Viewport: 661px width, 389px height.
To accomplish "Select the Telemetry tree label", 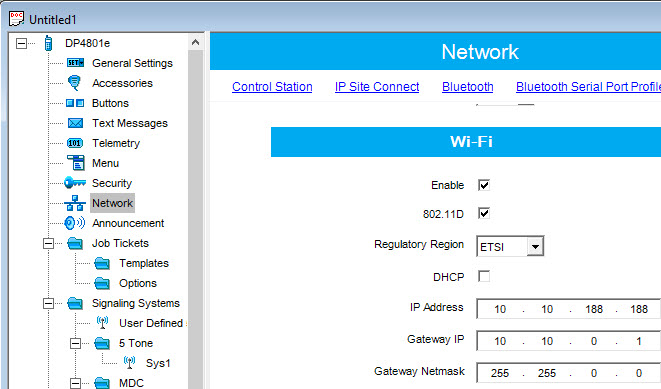I will [x=116, y=143].
